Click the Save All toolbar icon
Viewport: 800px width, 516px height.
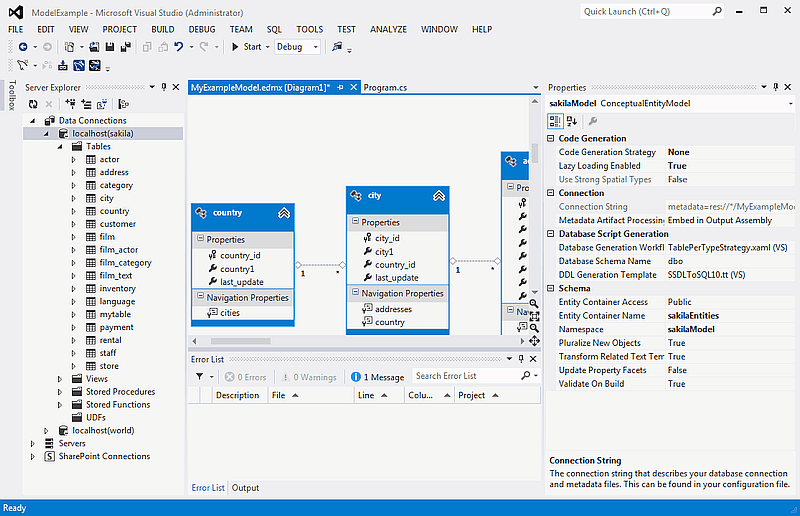click(125, 47)
